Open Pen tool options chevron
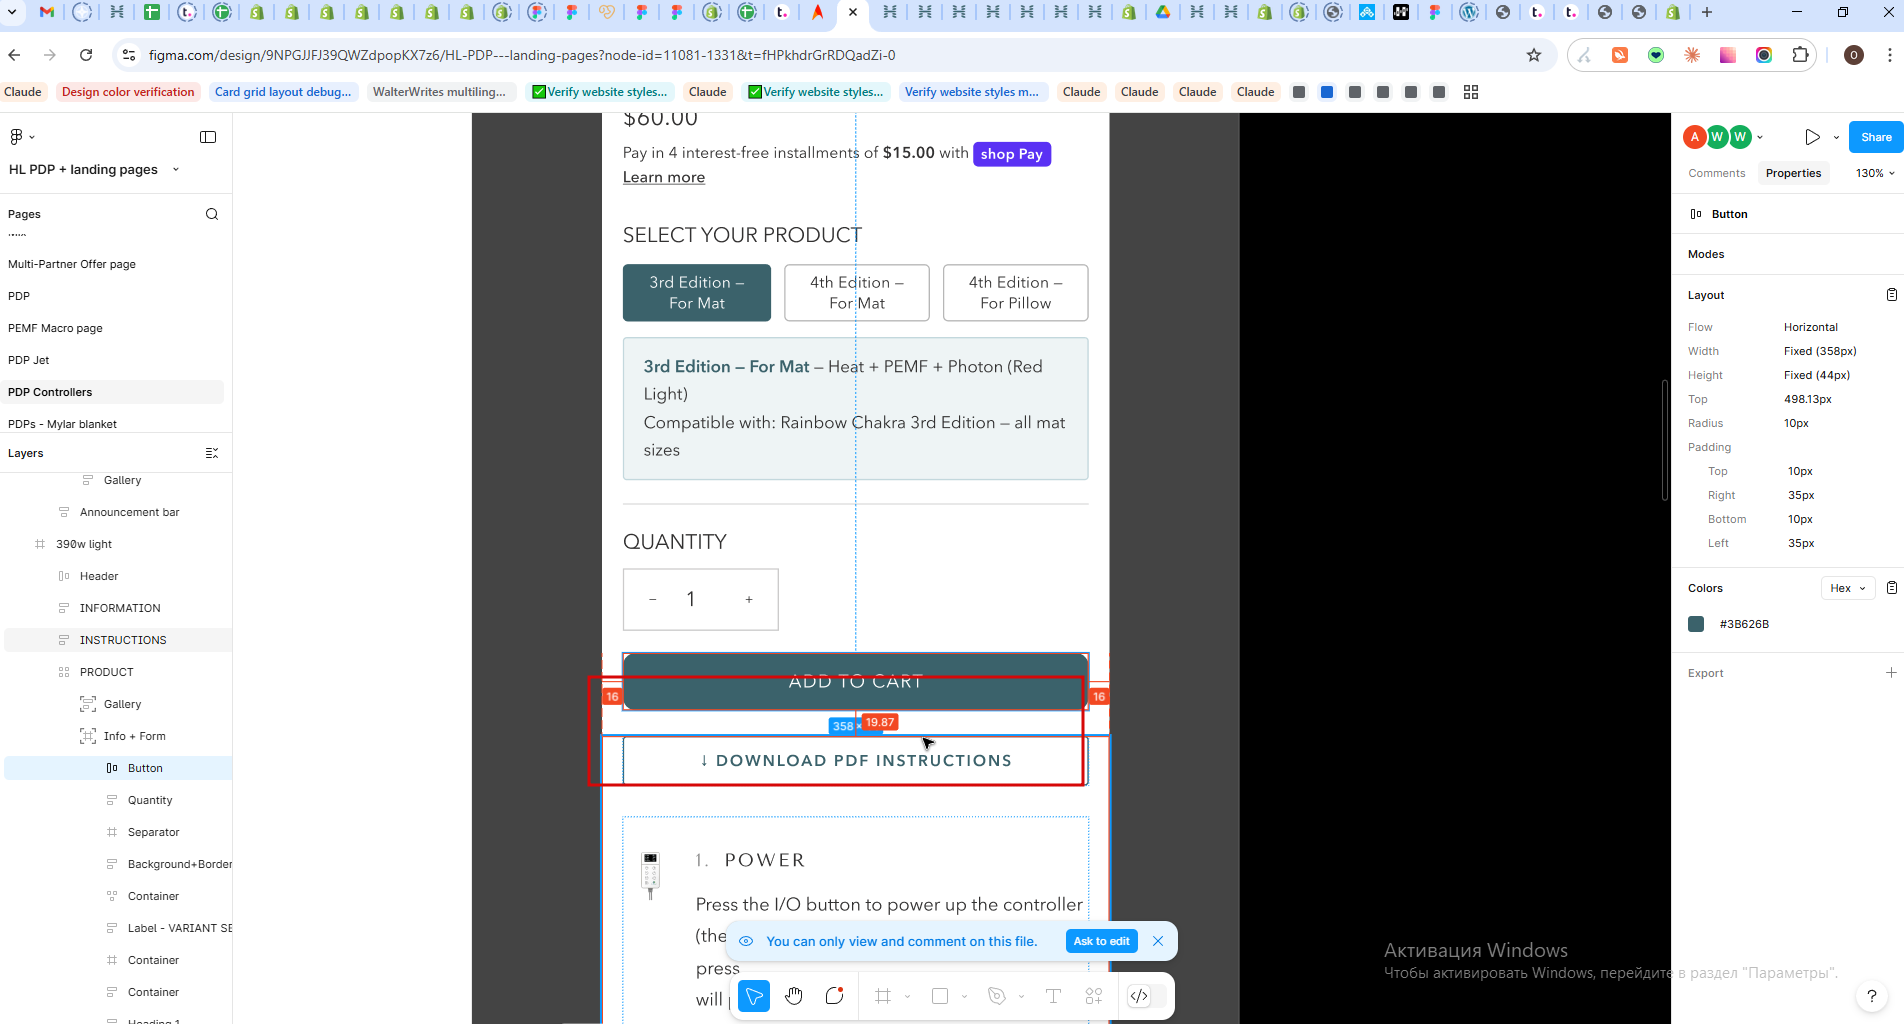The image size is (1904, 1024). point(1021,996)
